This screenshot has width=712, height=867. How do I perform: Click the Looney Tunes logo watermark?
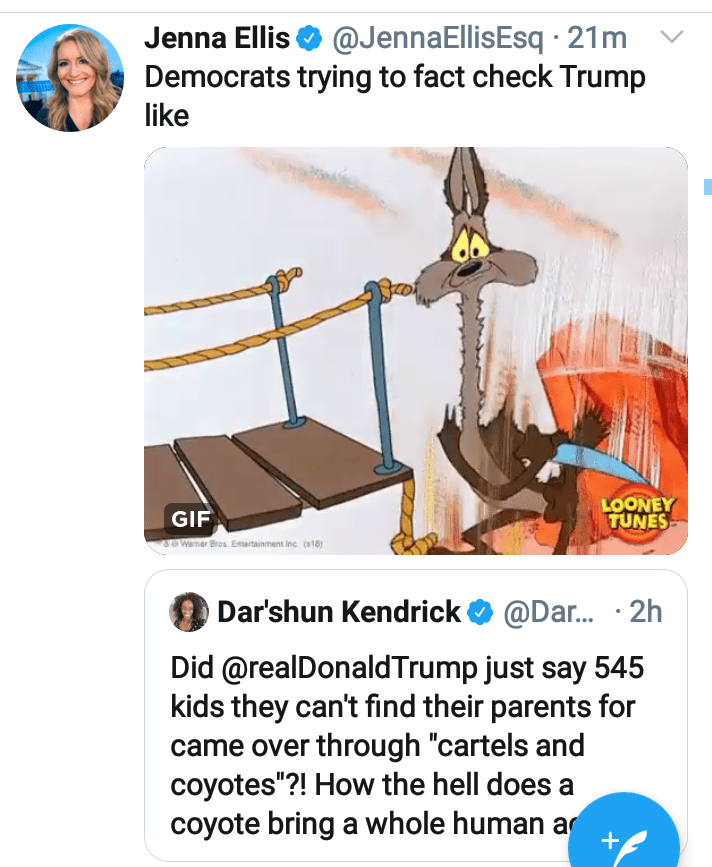636,512
